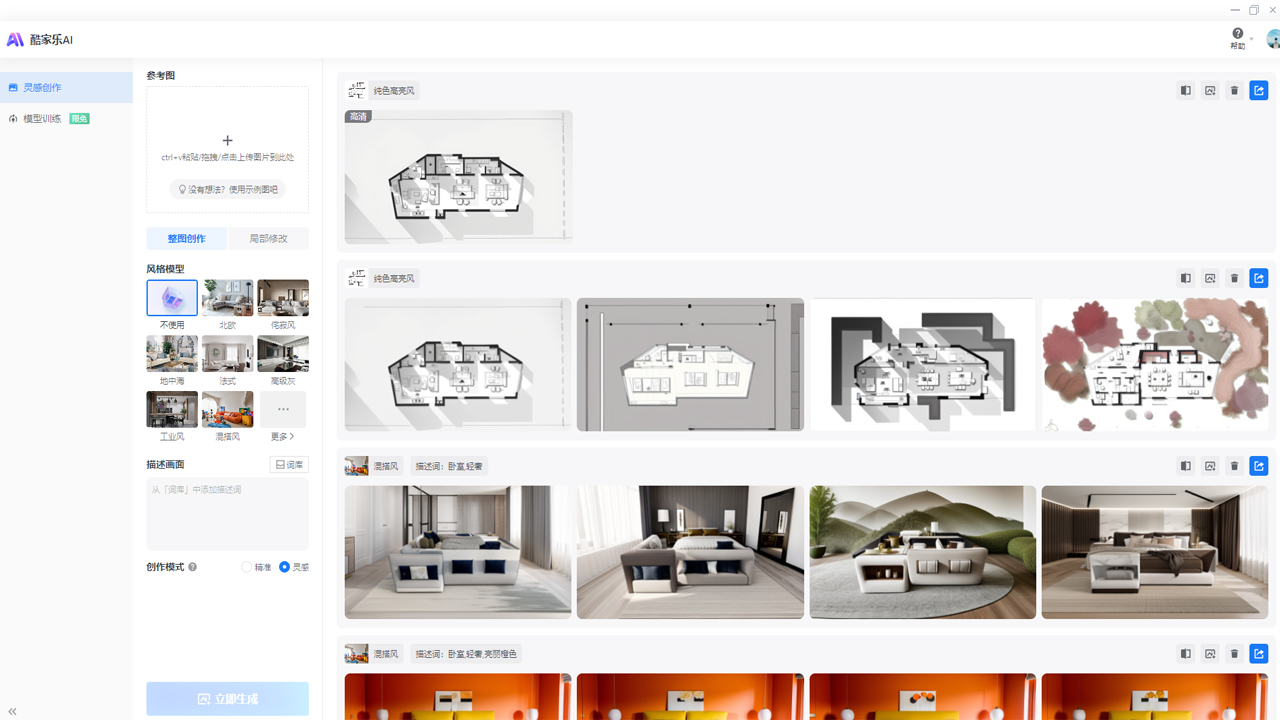Click the 创作模式 question mark hint icon
Screen dimensions: 1280x720
tap(193, 567)
